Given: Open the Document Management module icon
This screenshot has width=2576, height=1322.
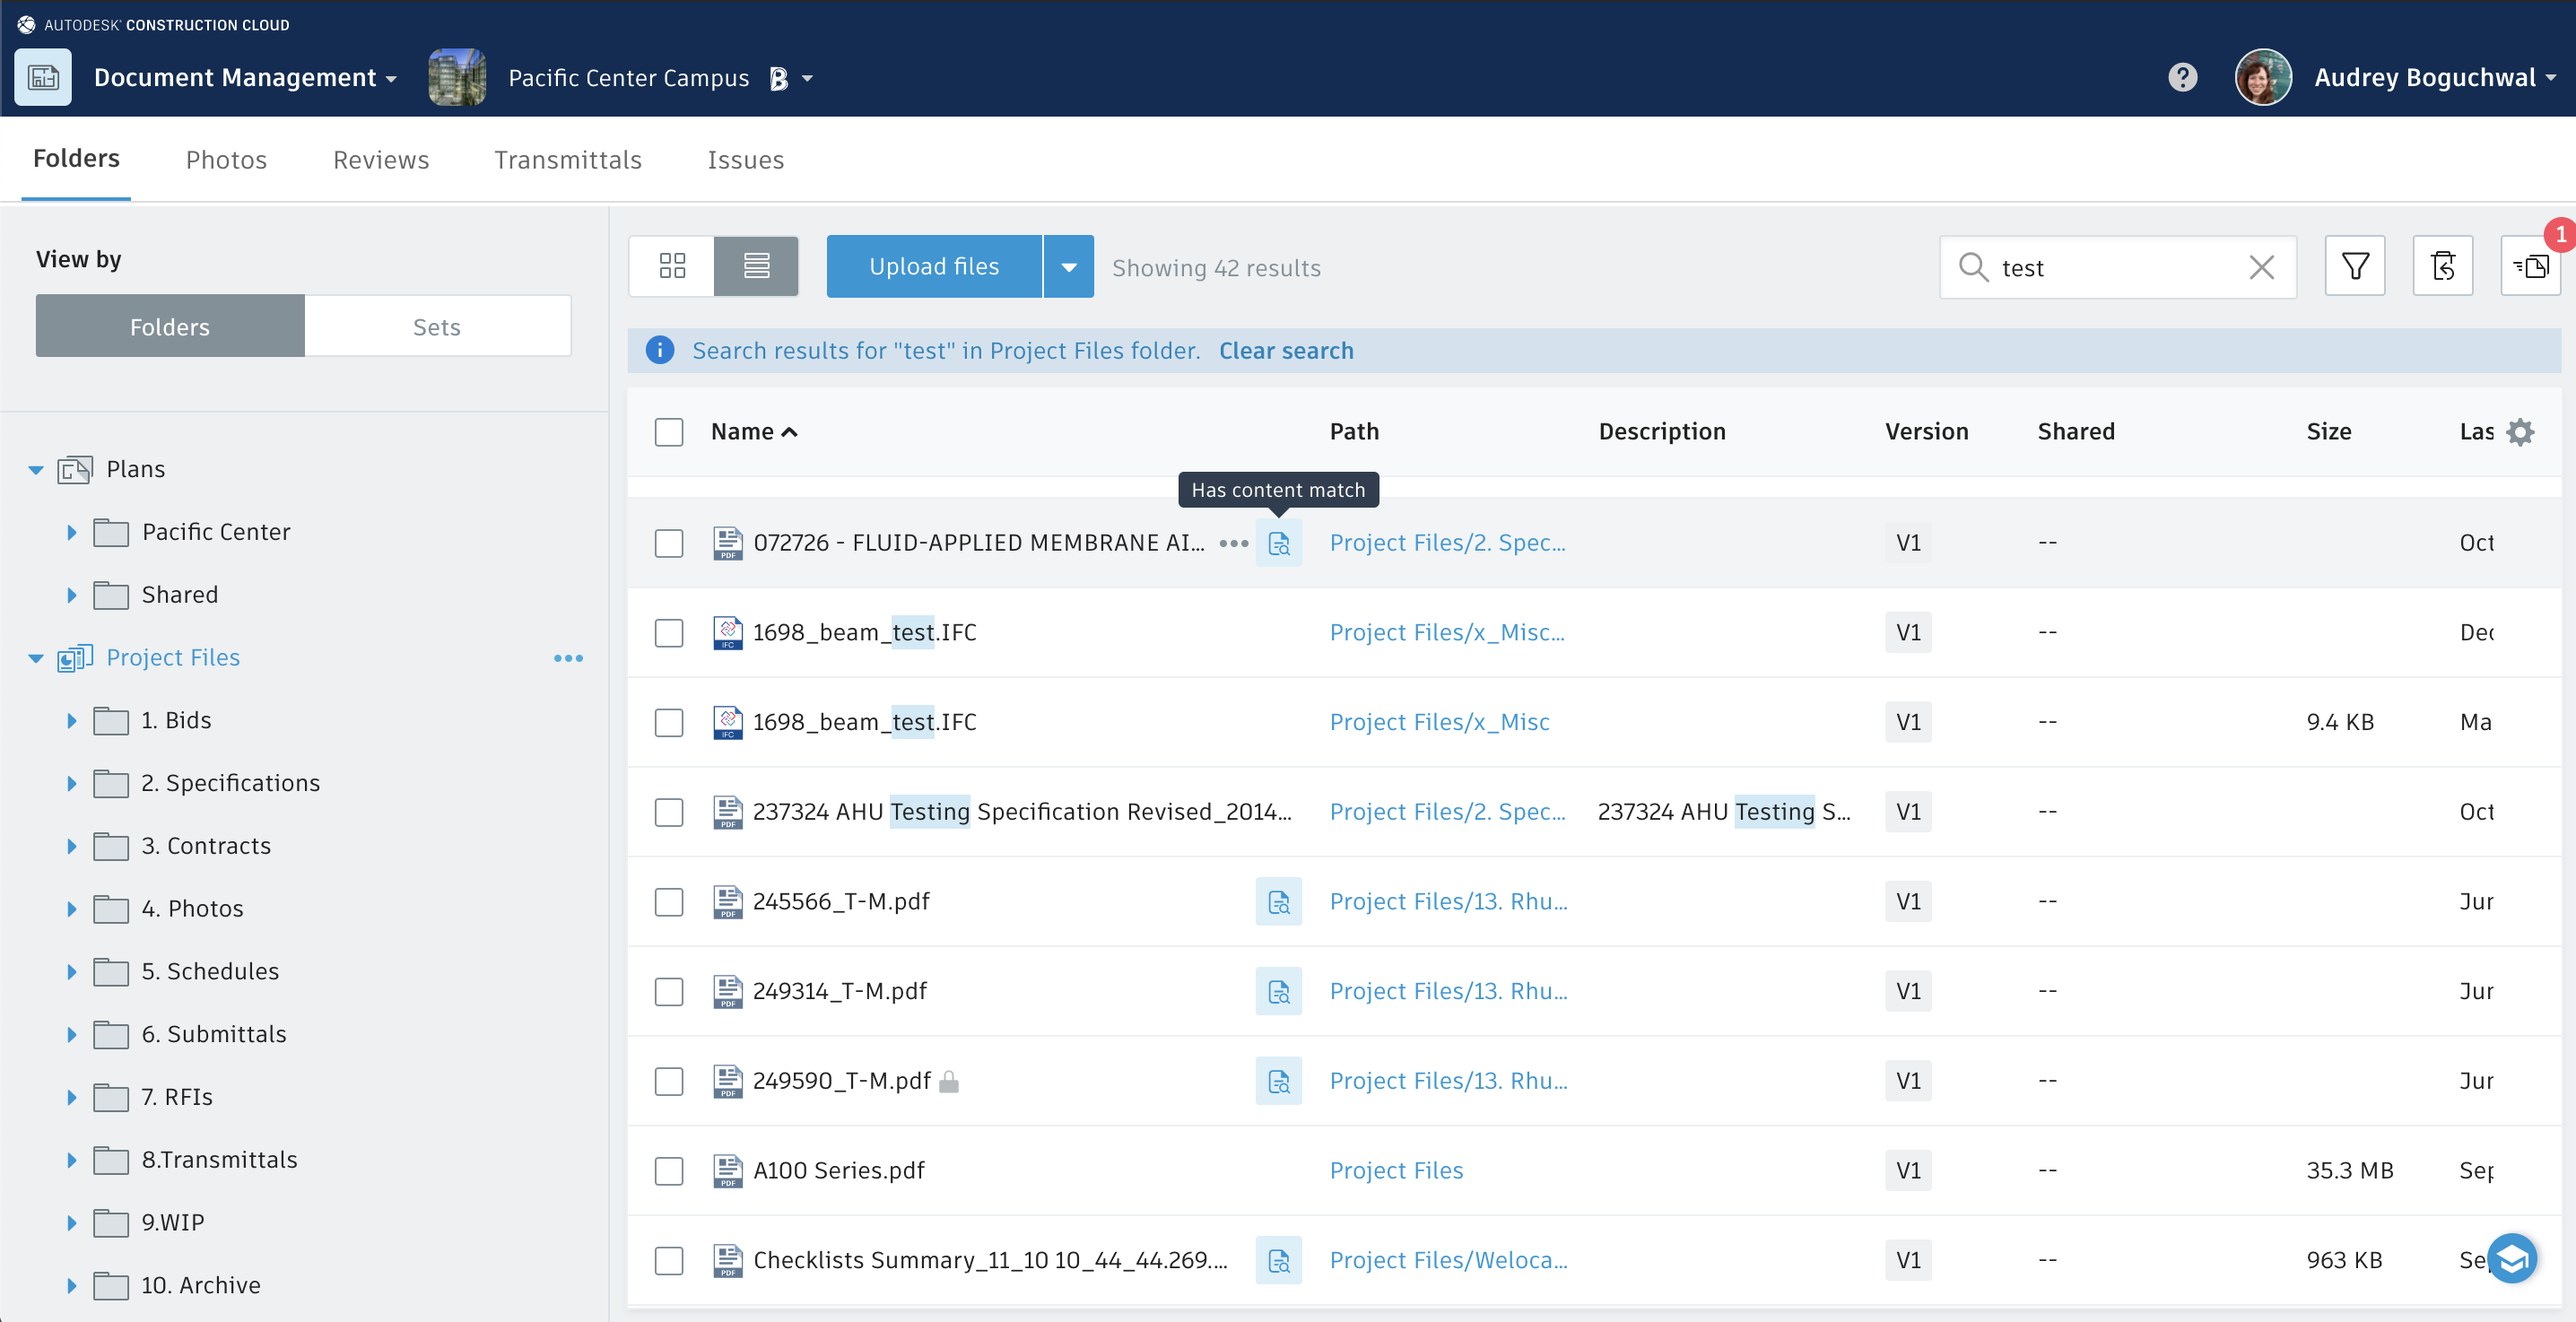Looking at the screenshot, I should pos(43,77).
